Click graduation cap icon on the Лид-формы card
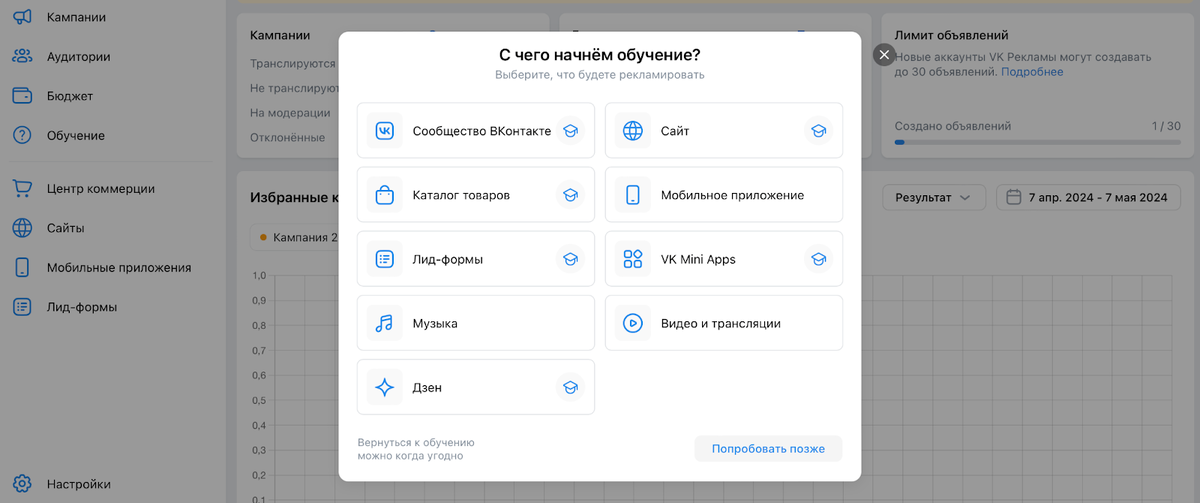This screenshot has width=1200, height=503. pyautogui.click(x=570, y=259)
